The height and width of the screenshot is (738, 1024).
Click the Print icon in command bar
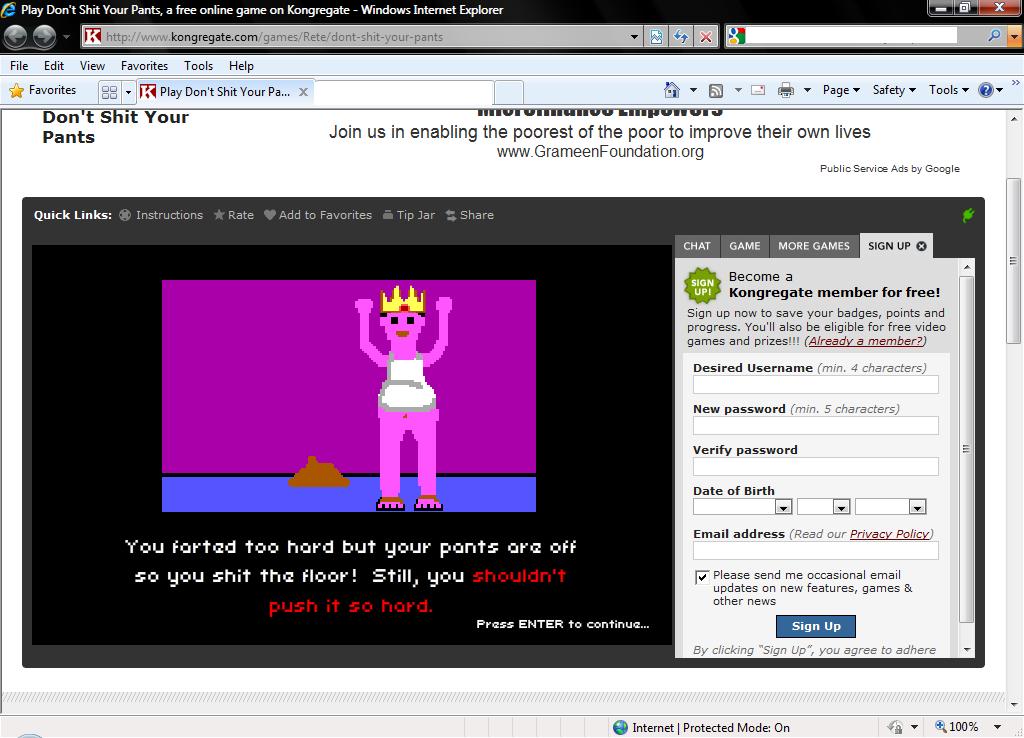click(786, 90)
